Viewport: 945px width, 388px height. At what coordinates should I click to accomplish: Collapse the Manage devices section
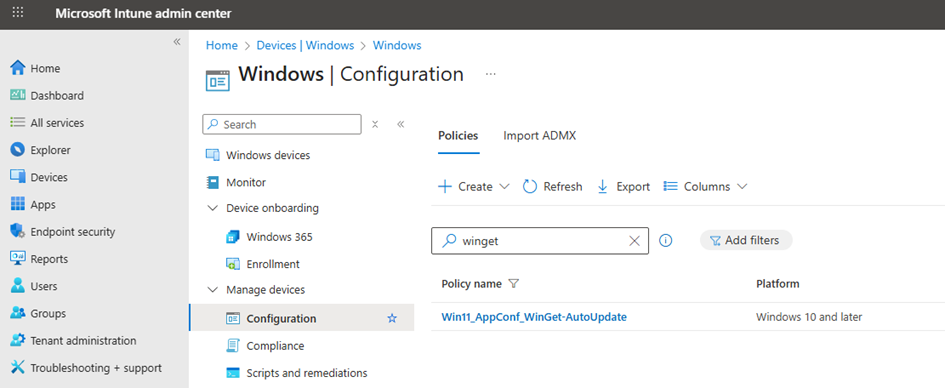212,290
